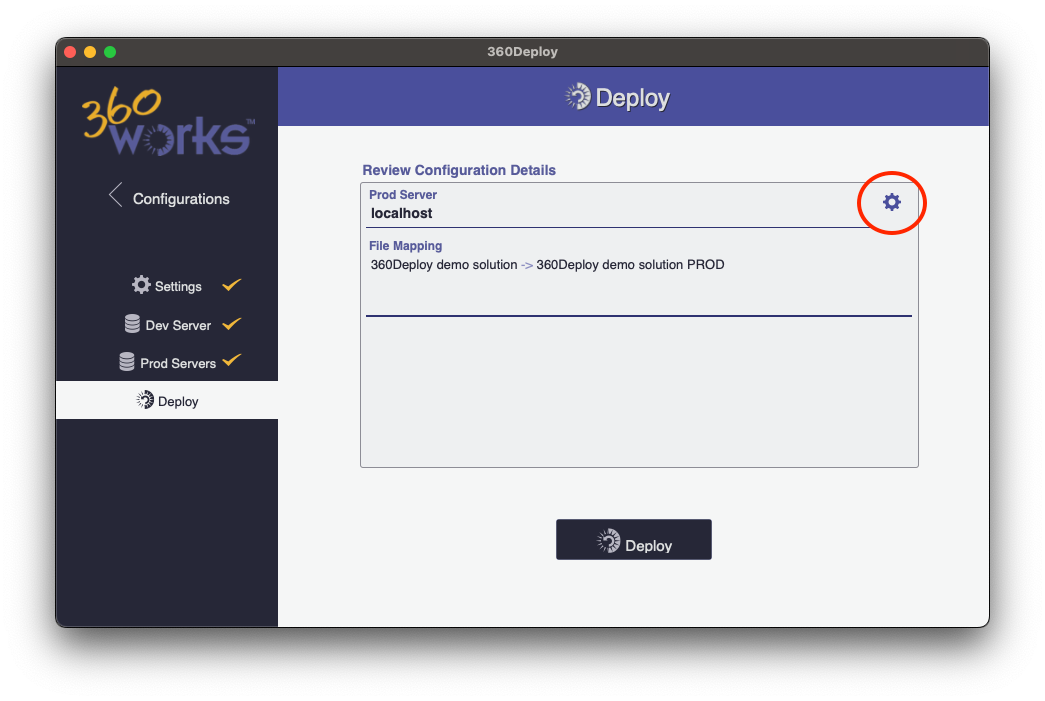This screenshot has height=701, width=1045.
Task: Minimize the 360Deploy window
Action: click(90, 52)
